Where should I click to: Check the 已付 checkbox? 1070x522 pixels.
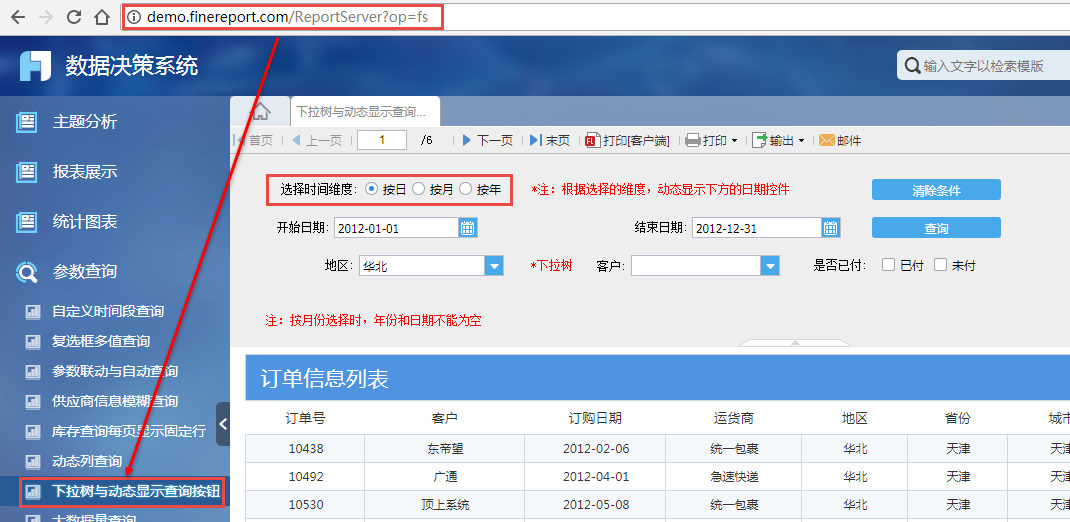(x=888, y=265)
